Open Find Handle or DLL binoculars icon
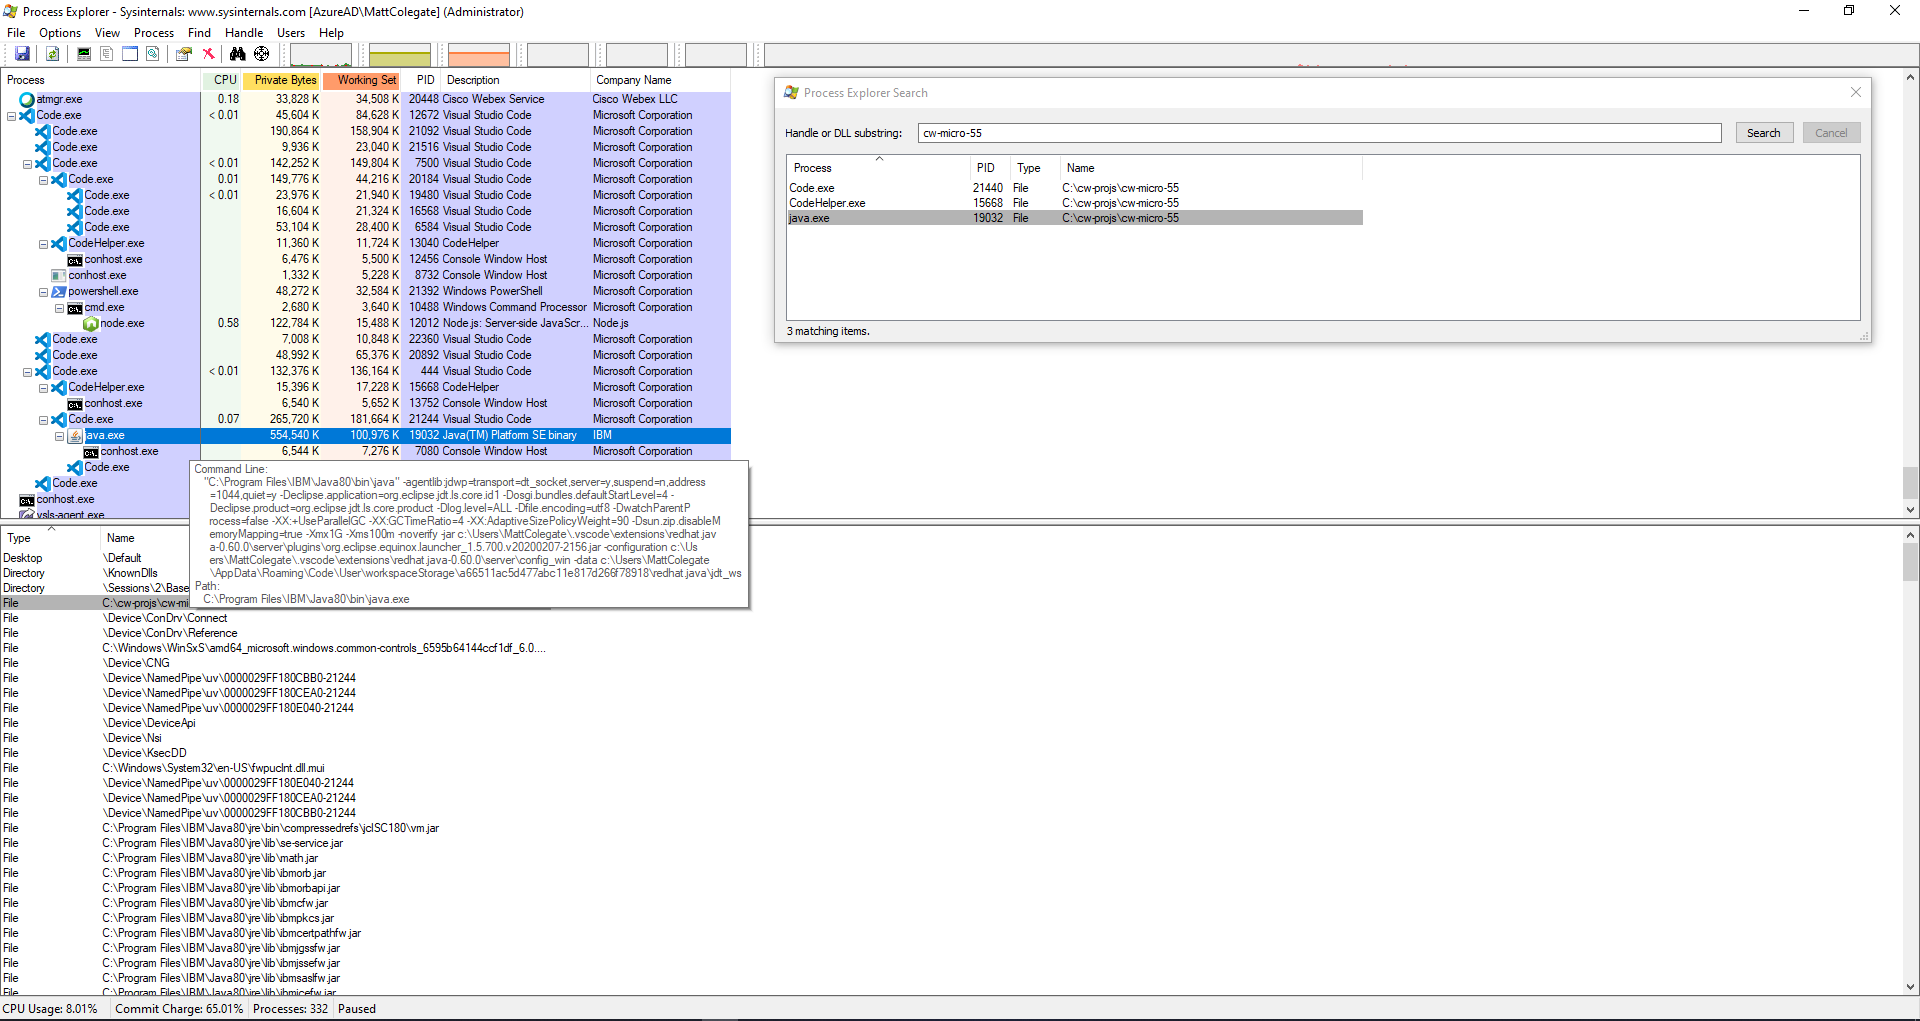 click(238, 54)
